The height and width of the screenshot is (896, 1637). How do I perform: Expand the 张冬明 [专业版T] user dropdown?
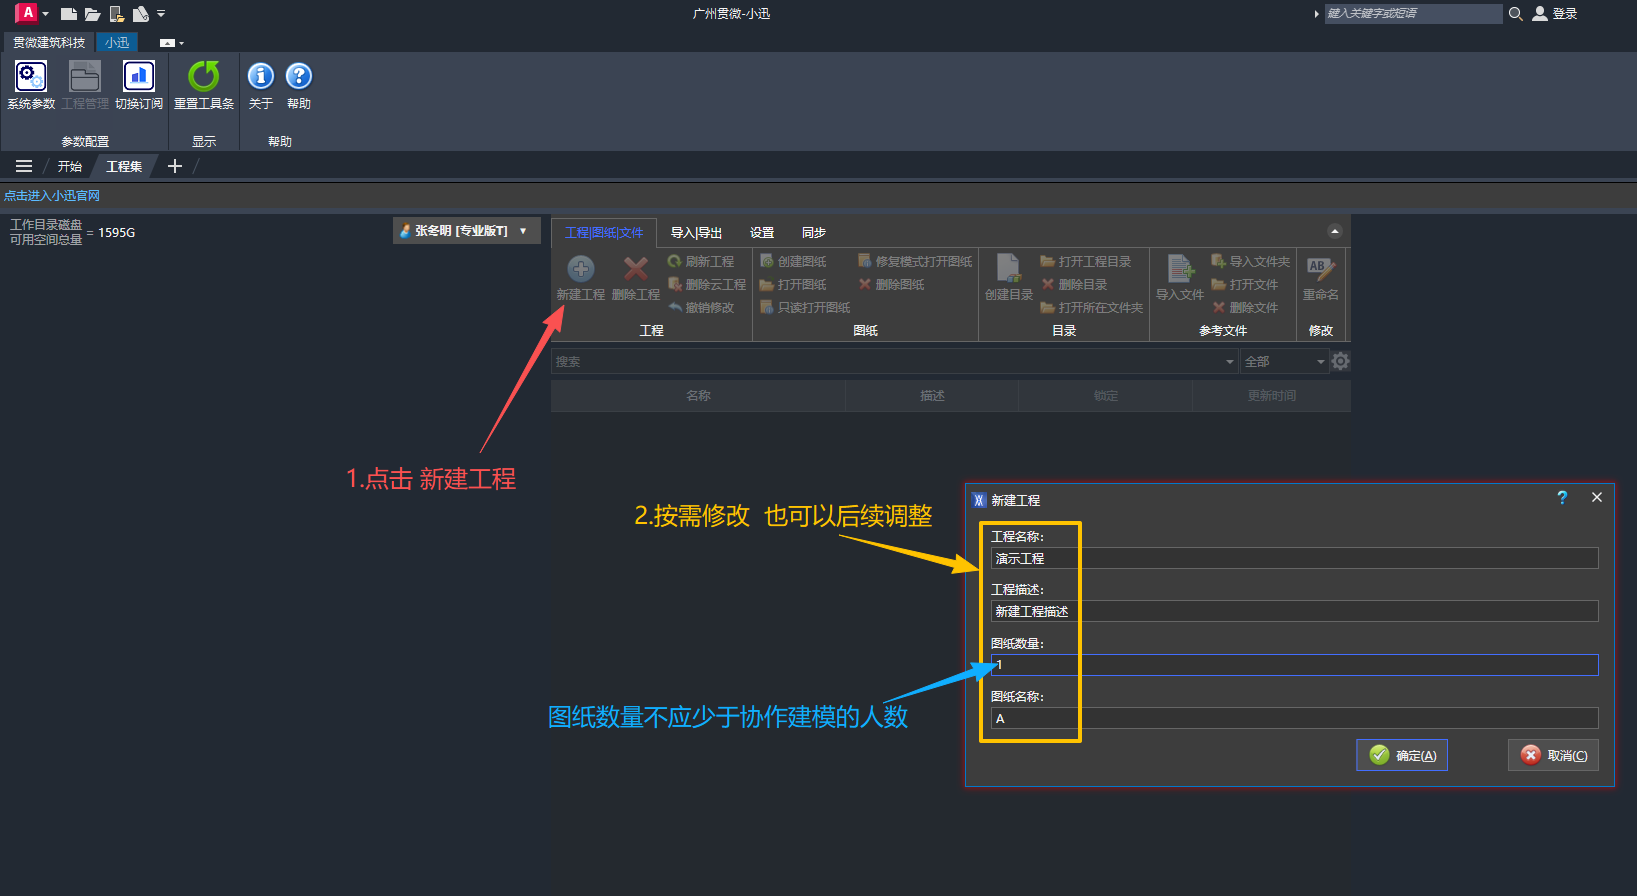(x=467, y=231)
